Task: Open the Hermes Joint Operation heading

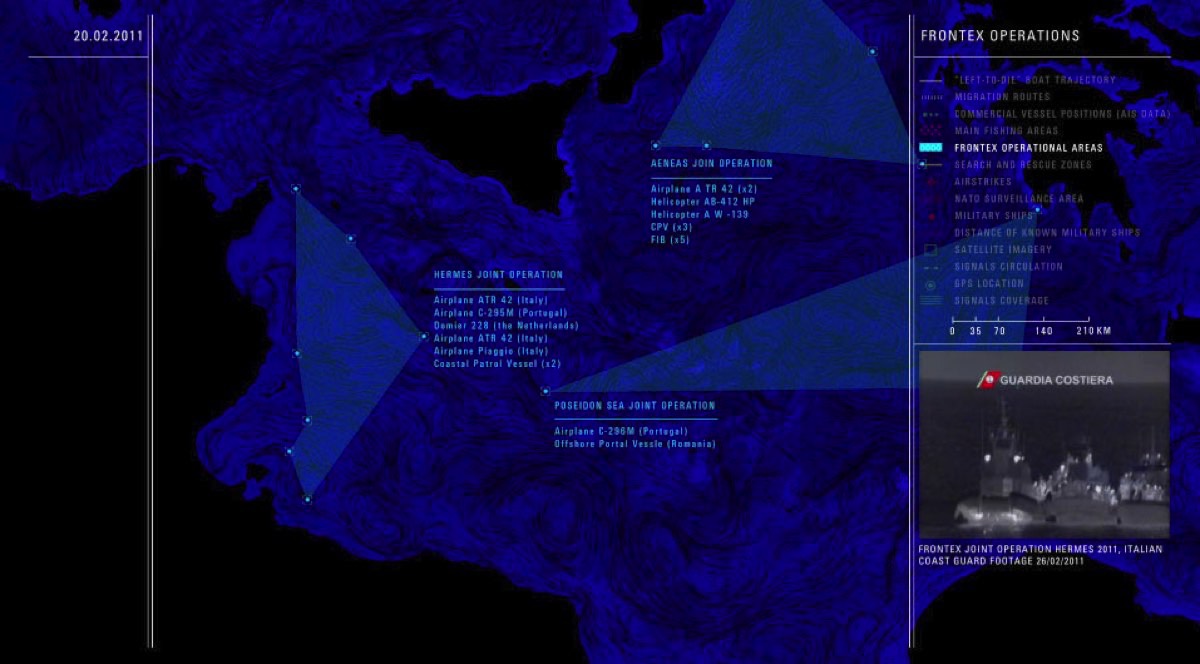Action: (498, 275)
